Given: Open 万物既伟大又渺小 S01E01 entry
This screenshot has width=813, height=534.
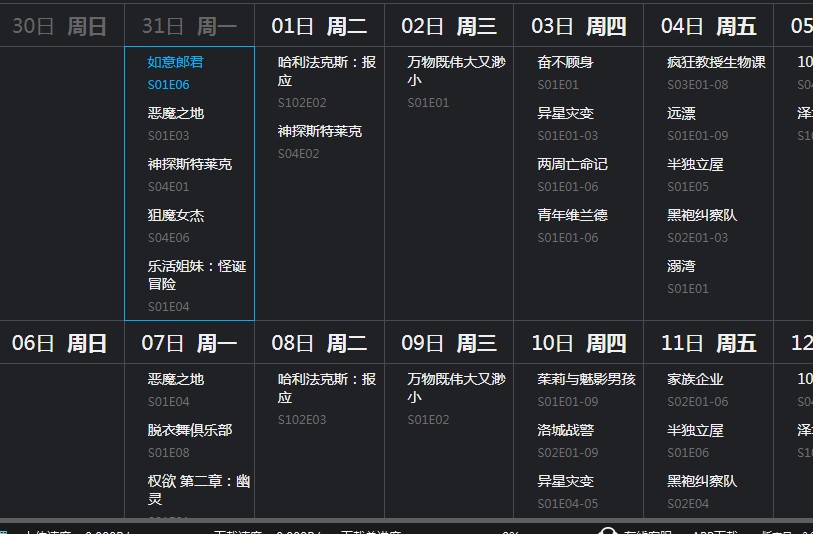Looking at the screenshot, I should [x=456, y=71].
